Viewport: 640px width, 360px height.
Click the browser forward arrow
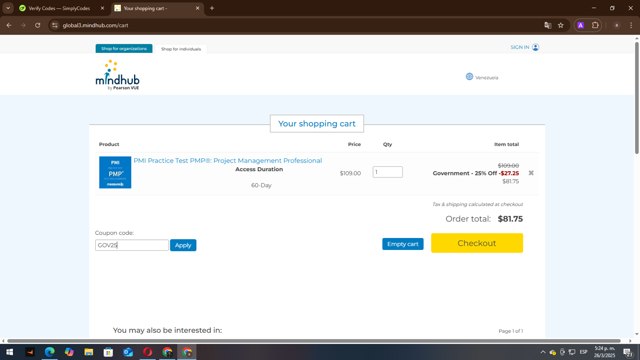pos(23,25)
